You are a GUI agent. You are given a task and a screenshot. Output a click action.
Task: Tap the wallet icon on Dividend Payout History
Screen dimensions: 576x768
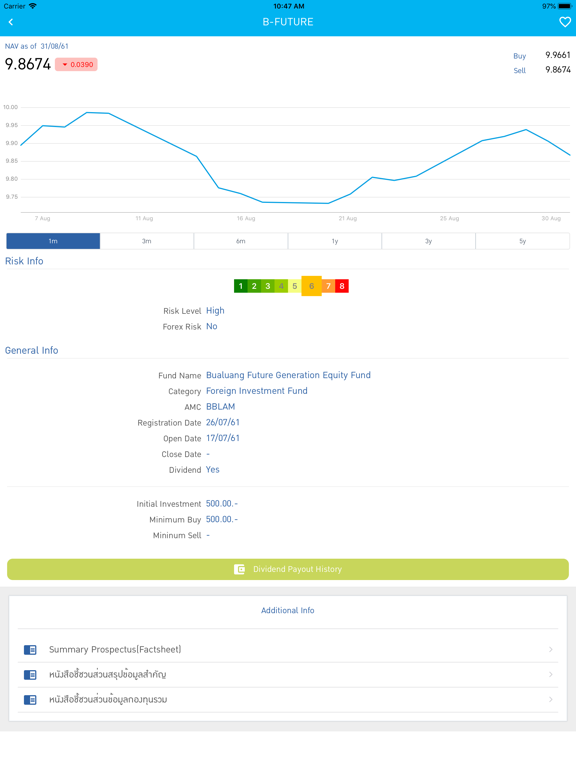pyautogui.click(x=240, y=569)
